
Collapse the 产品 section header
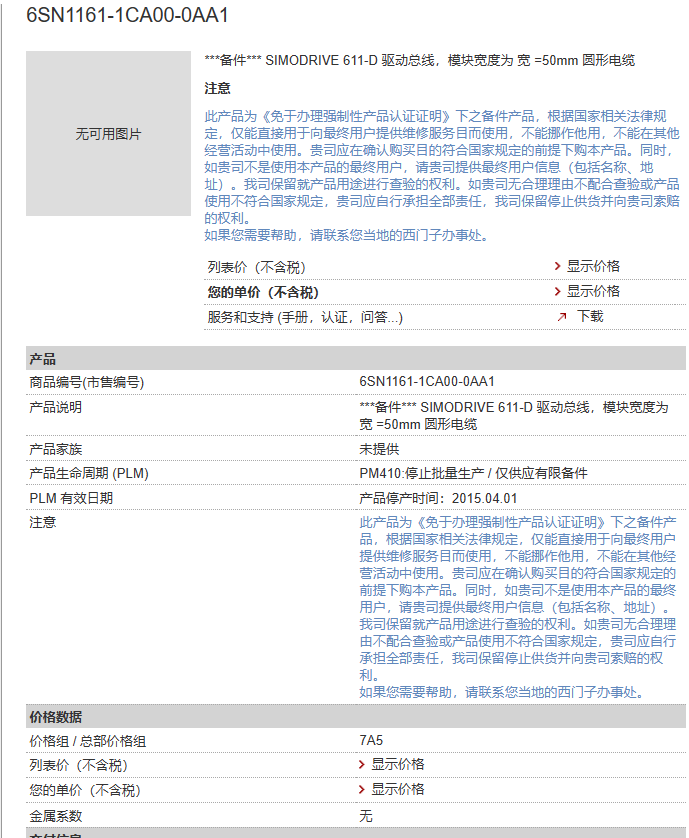pyautogui.click(x=44, y=360)
